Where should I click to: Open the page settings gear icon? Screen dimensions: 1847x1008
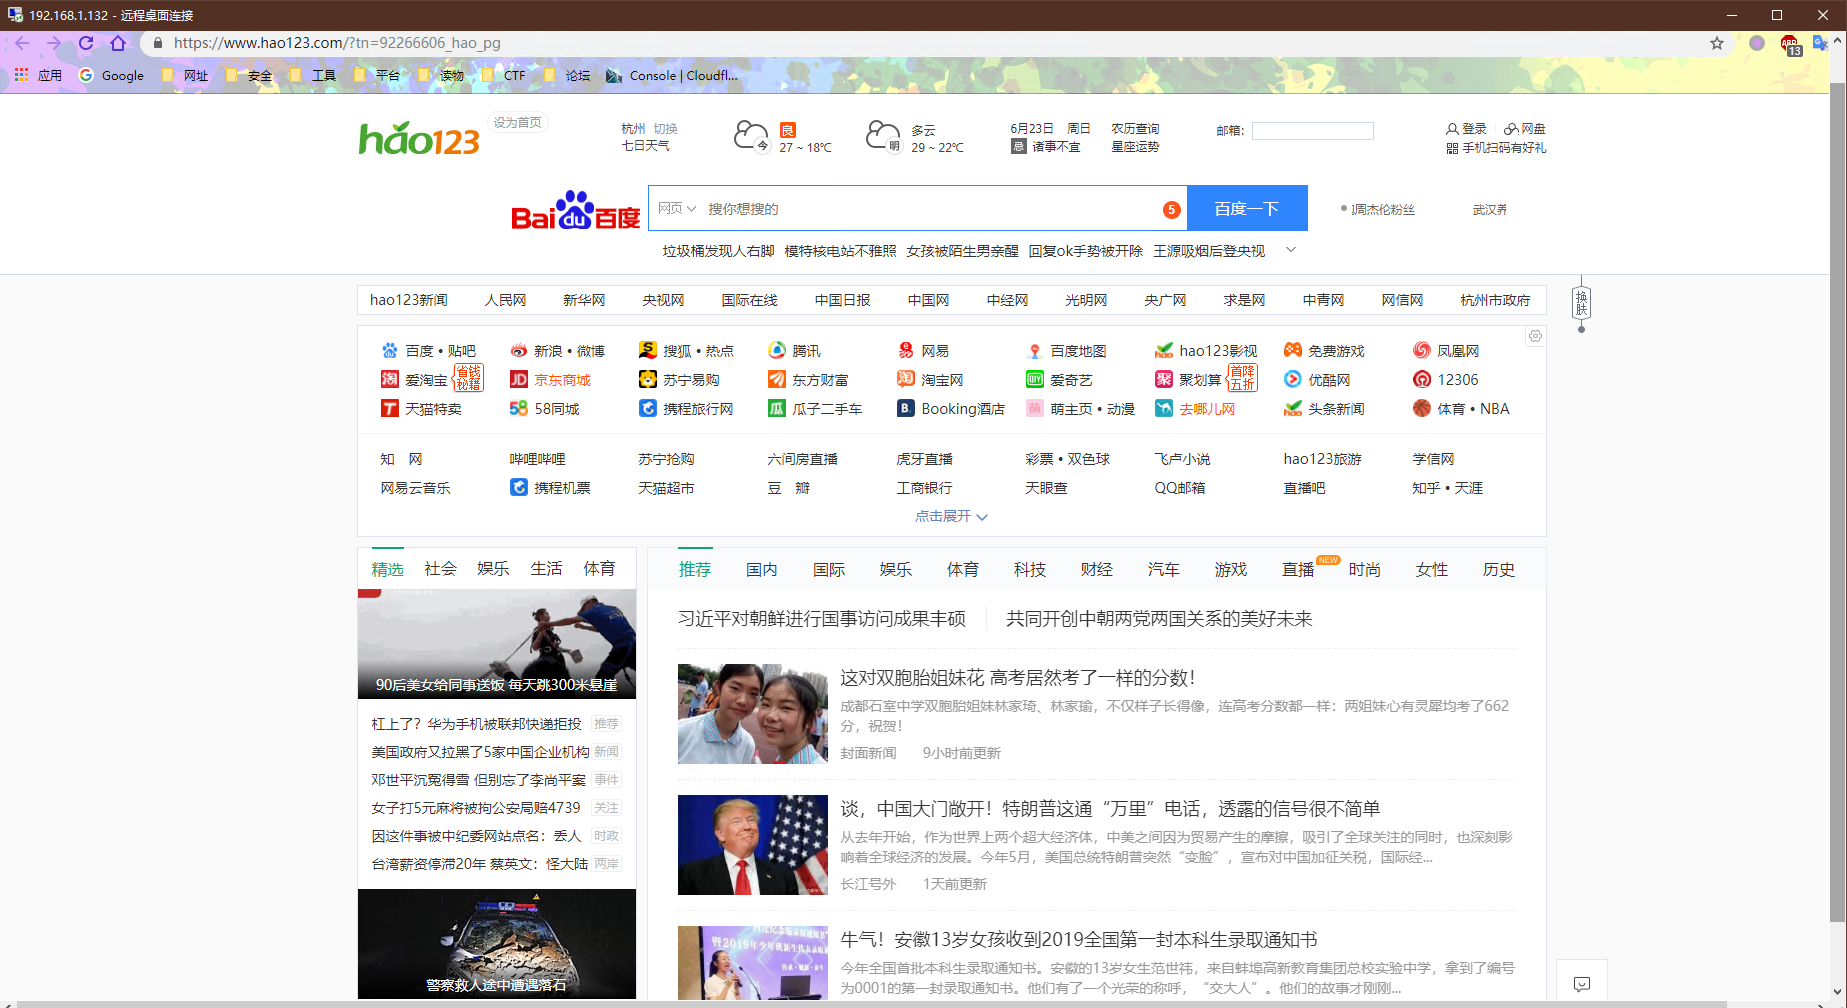pos(1535,336)
